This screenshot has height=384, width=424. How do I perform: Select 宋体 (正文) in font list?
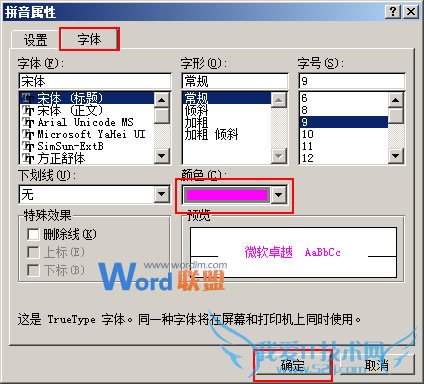(87, 110)
